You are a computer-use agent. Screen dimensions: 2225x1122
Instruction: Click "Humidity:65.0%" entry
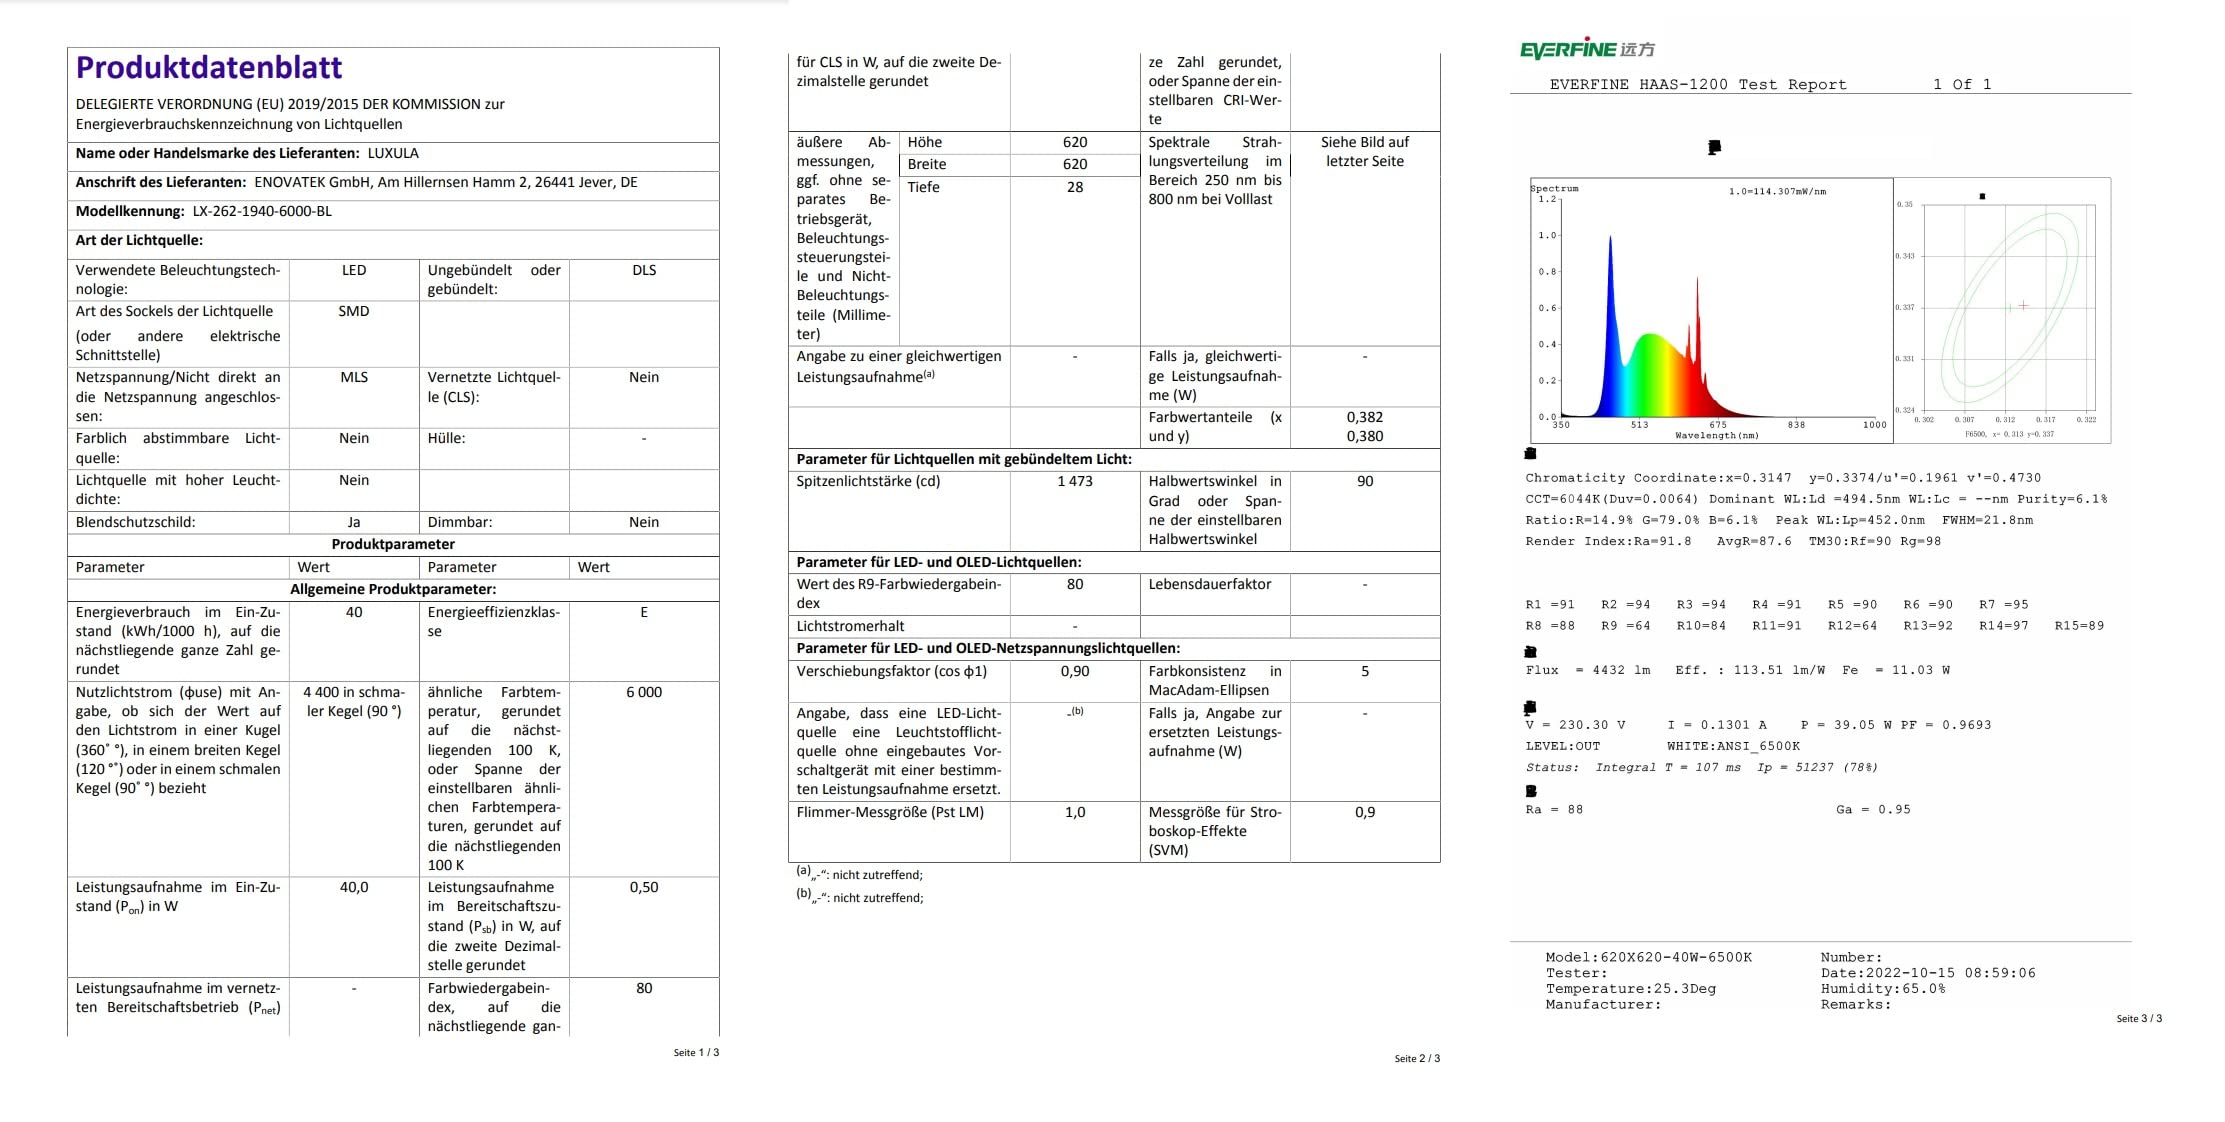pyautogui.click(x=1883, y=989)
